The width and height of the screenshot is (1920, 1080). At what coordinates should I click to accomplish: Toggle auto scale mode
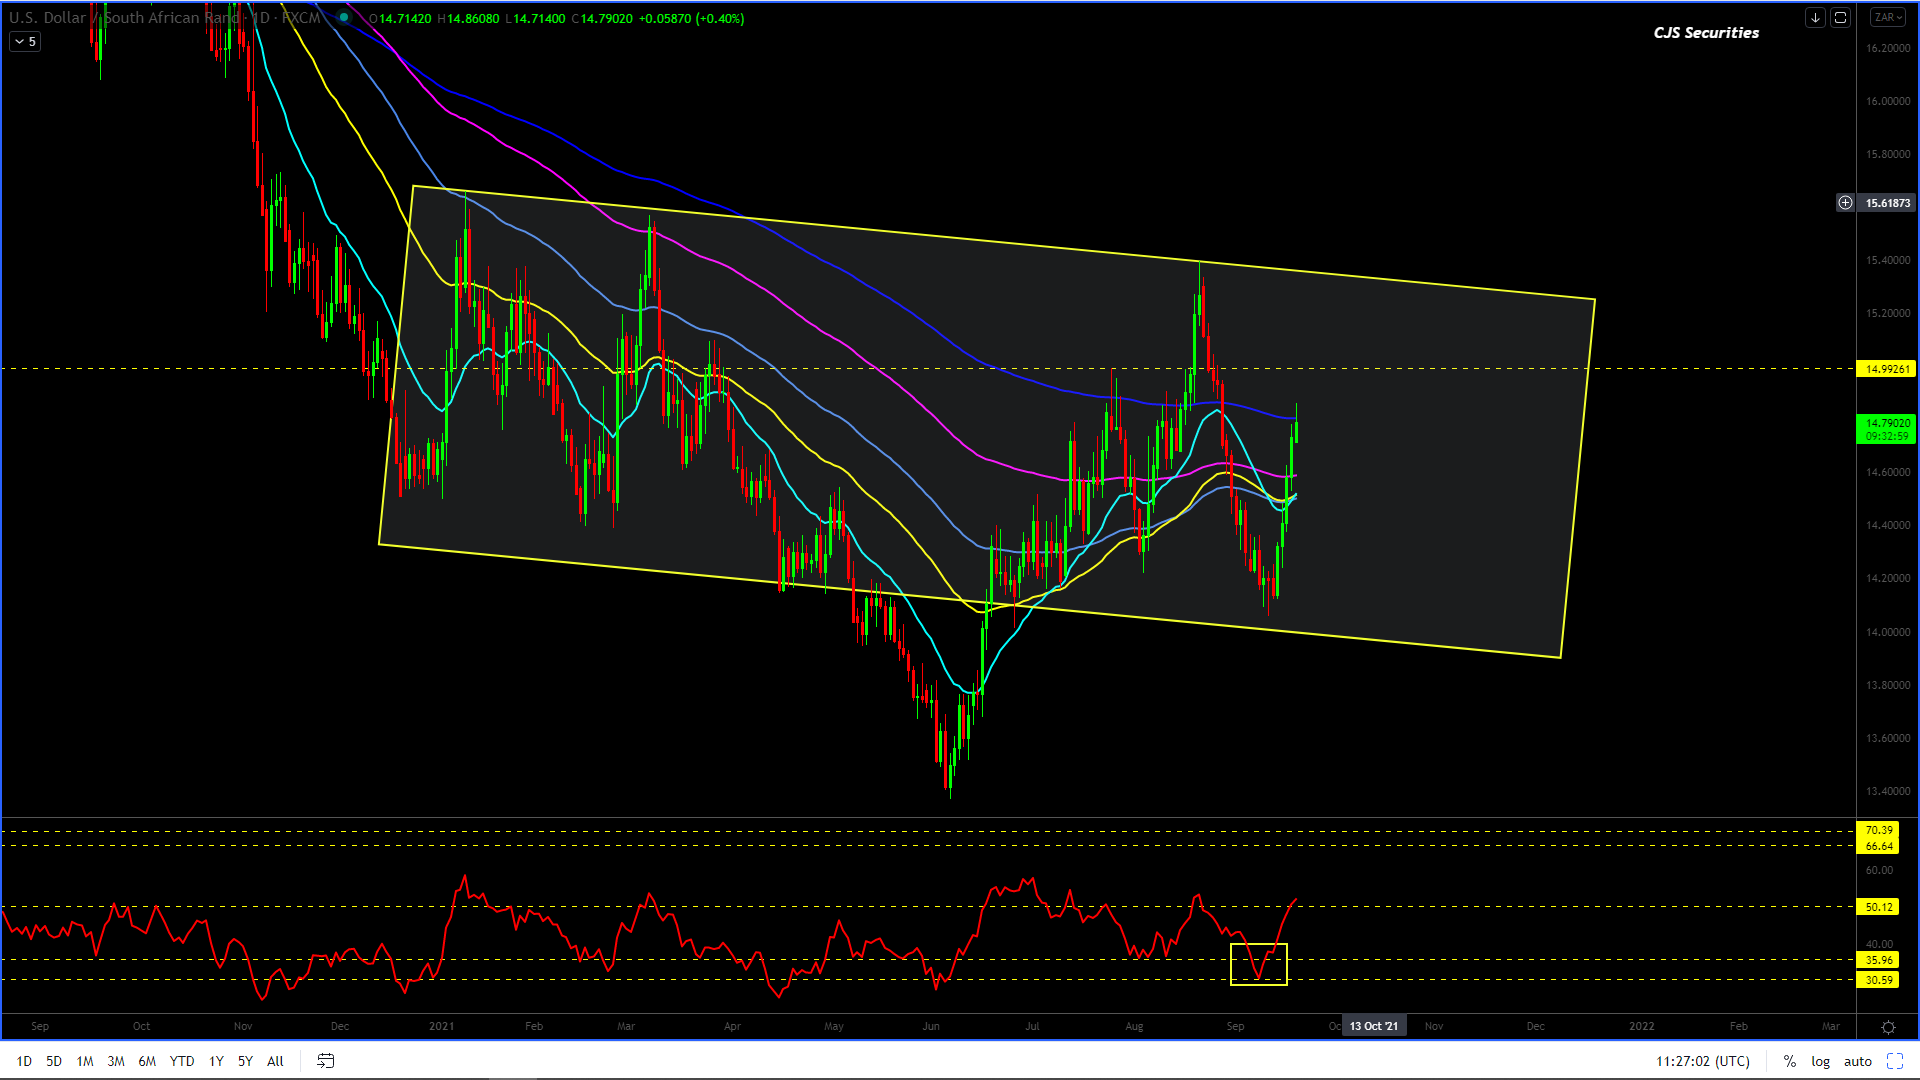(x=1858, y=1061)
